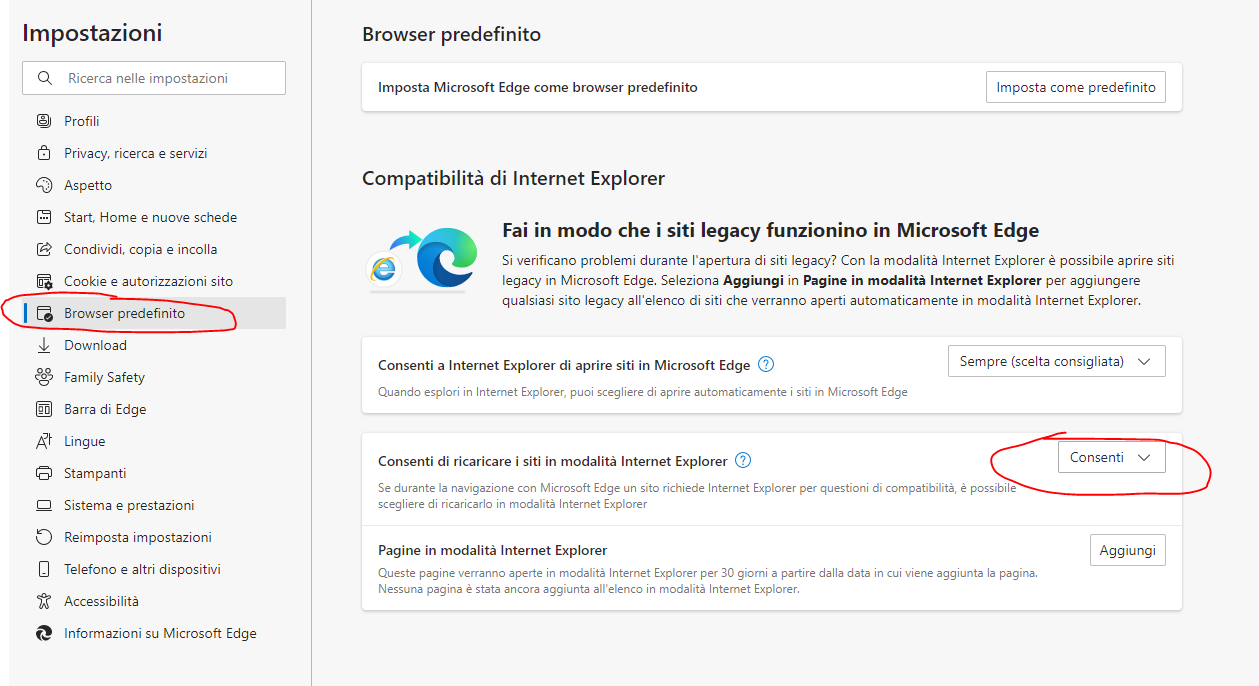
Task: Click the magnifier icon in the search box
Action: point(45,78)
